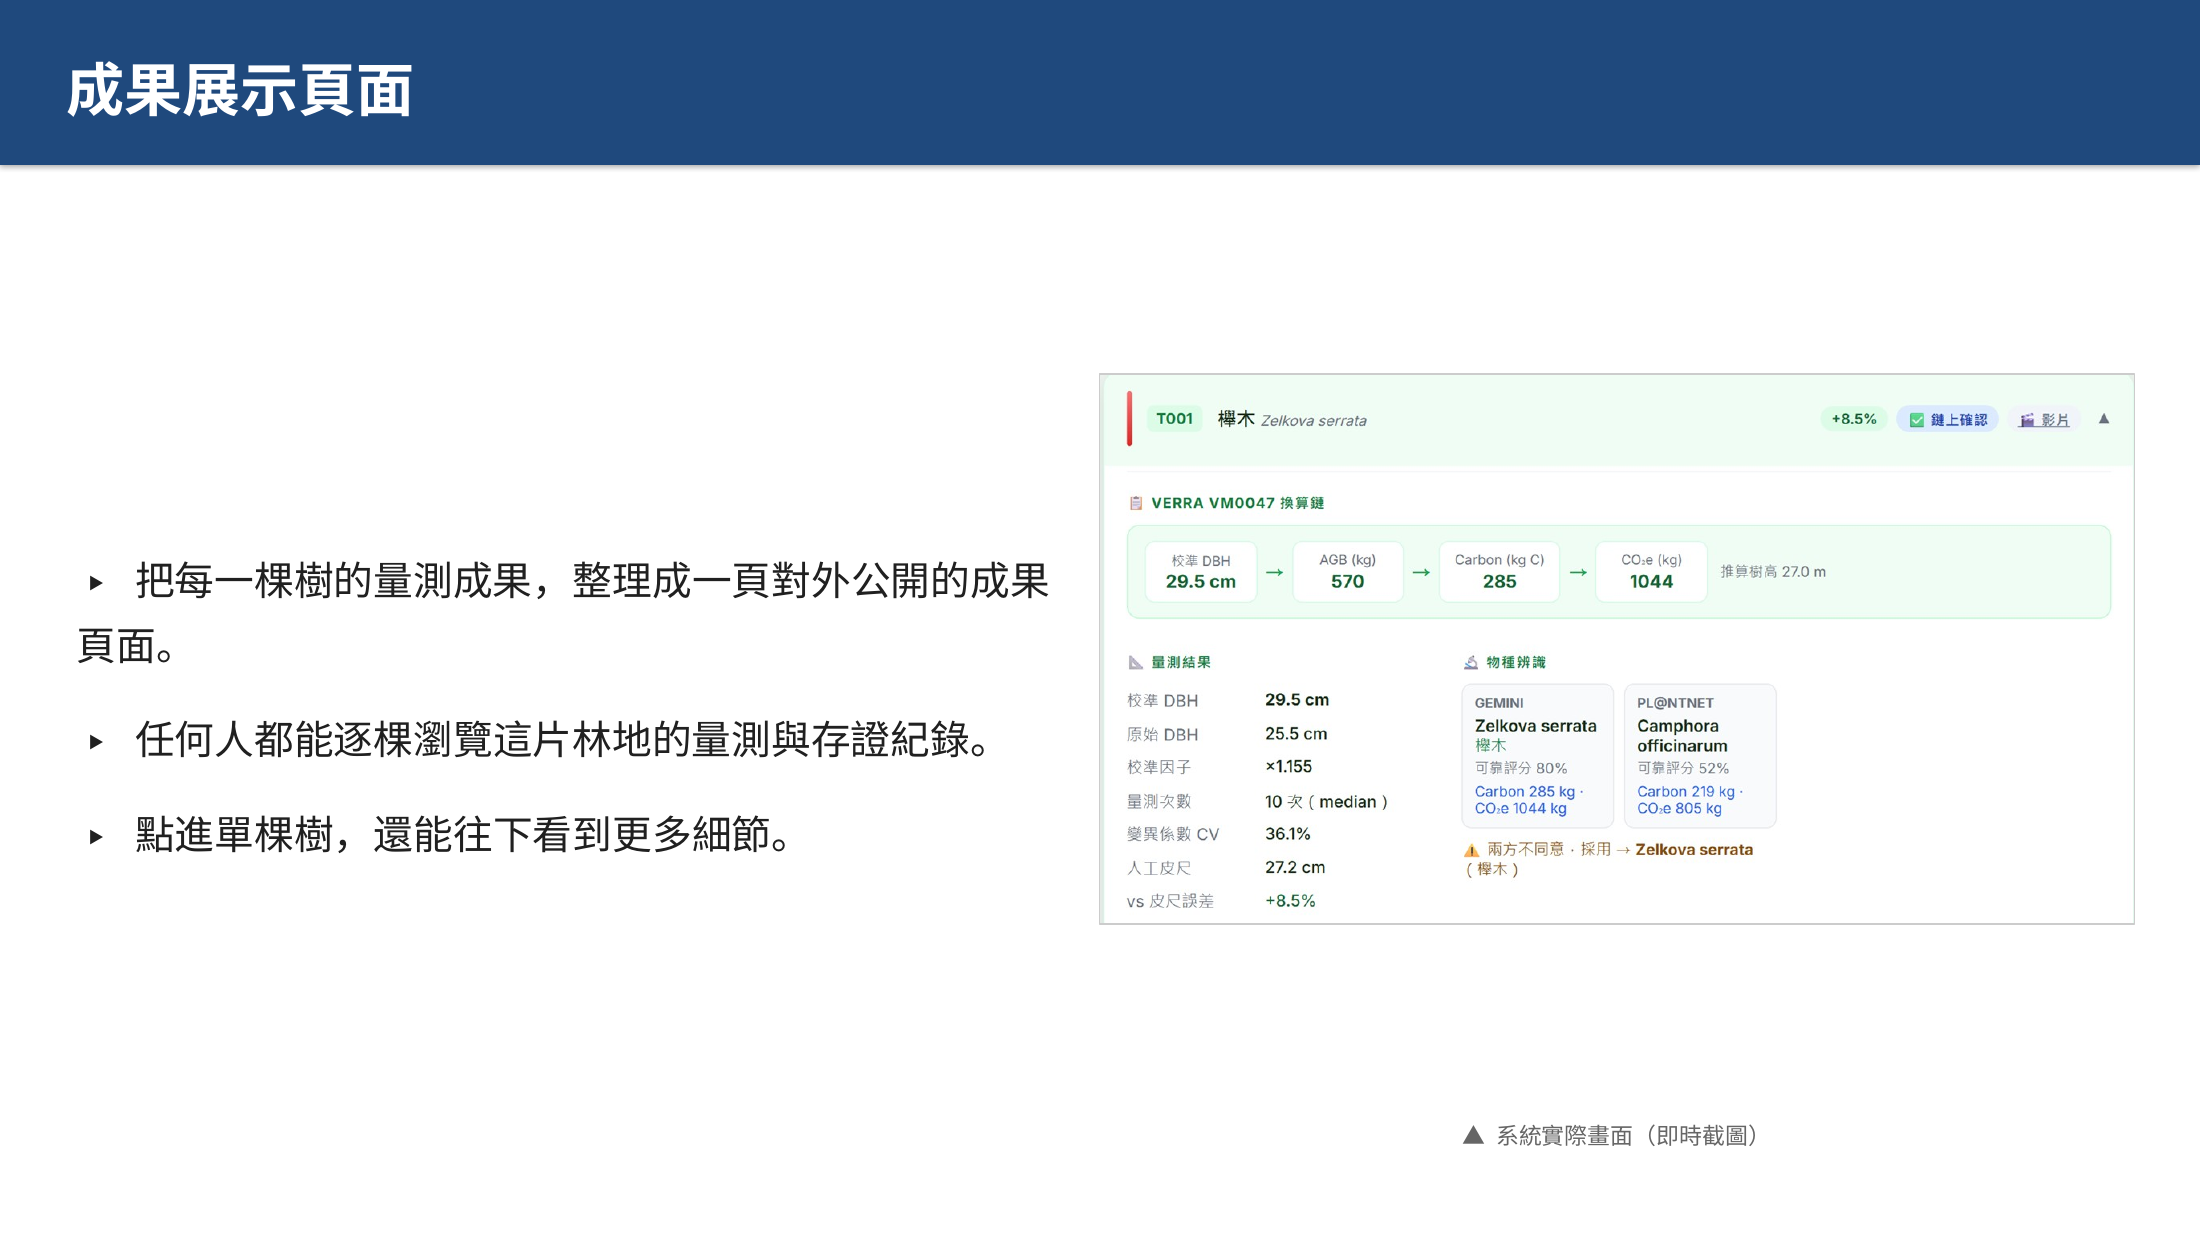The image size is (2200, 1238).
Task: Click the '櫸木 Zelkova serrata' species title
Action: pos(1292,419)
